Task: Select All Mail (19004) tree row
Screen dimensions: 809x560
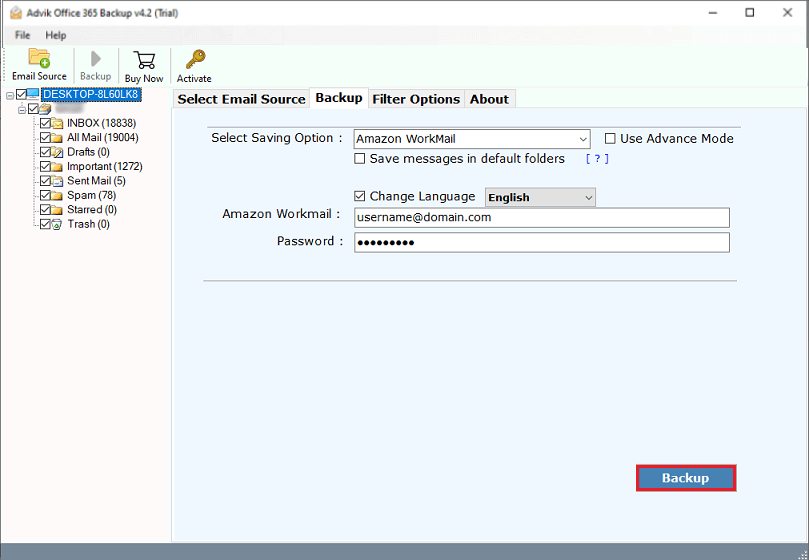Action: pos(103,138)
